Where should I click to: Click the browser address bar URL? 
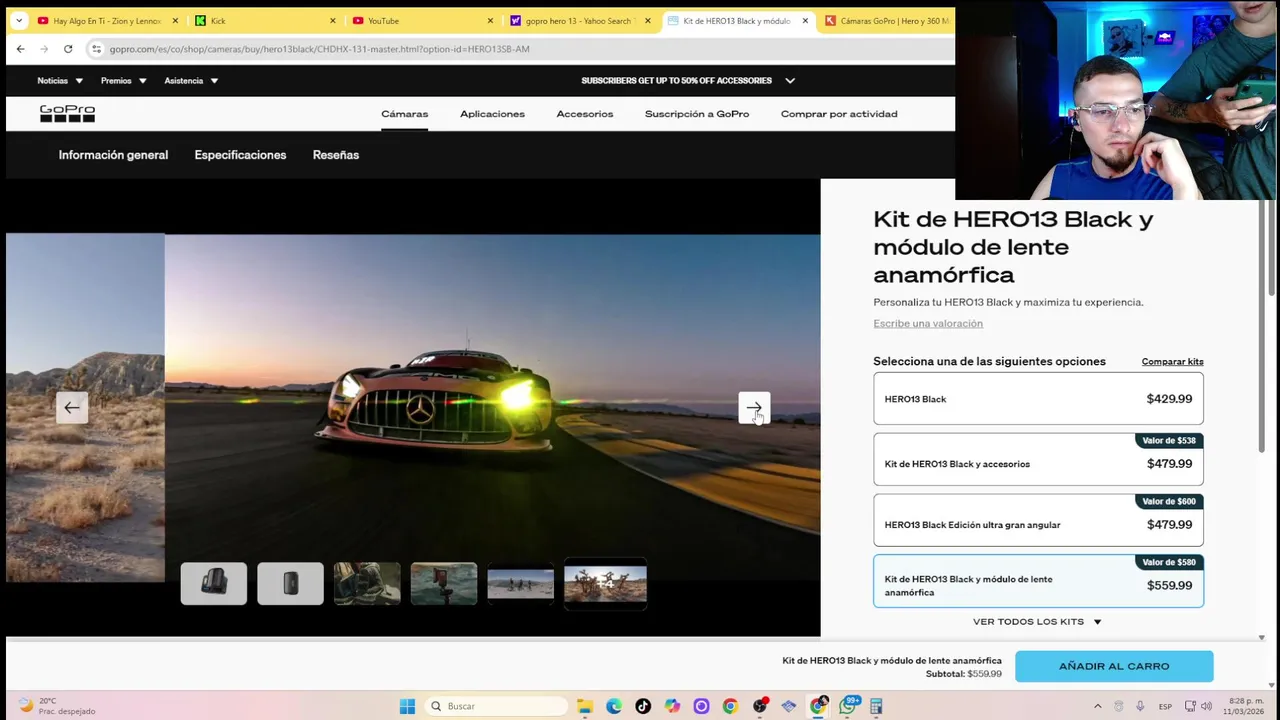[319, 48]
